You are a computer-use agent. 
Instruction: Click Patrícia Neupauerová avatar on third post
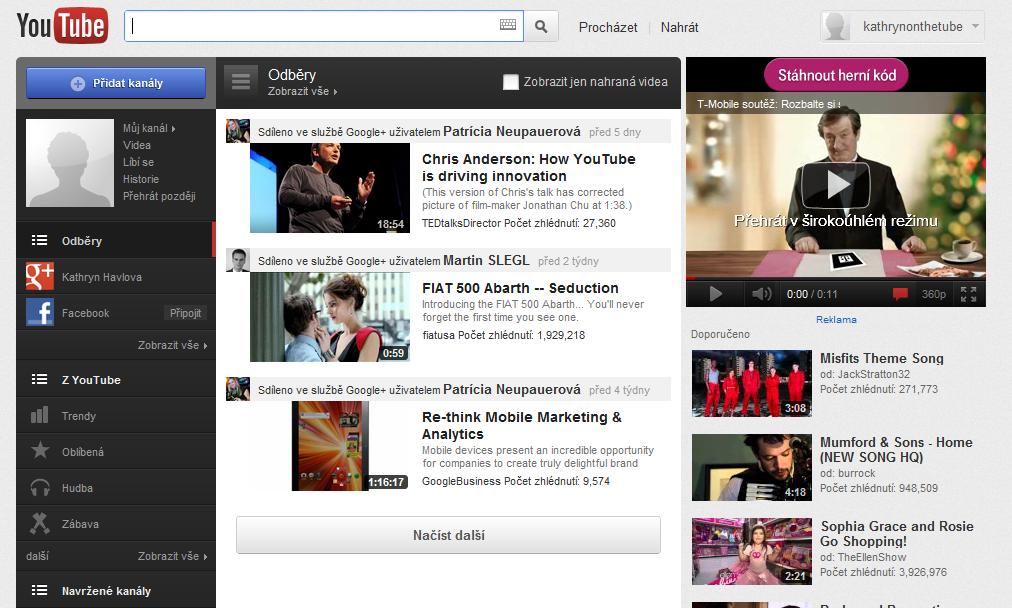point(238,389)
